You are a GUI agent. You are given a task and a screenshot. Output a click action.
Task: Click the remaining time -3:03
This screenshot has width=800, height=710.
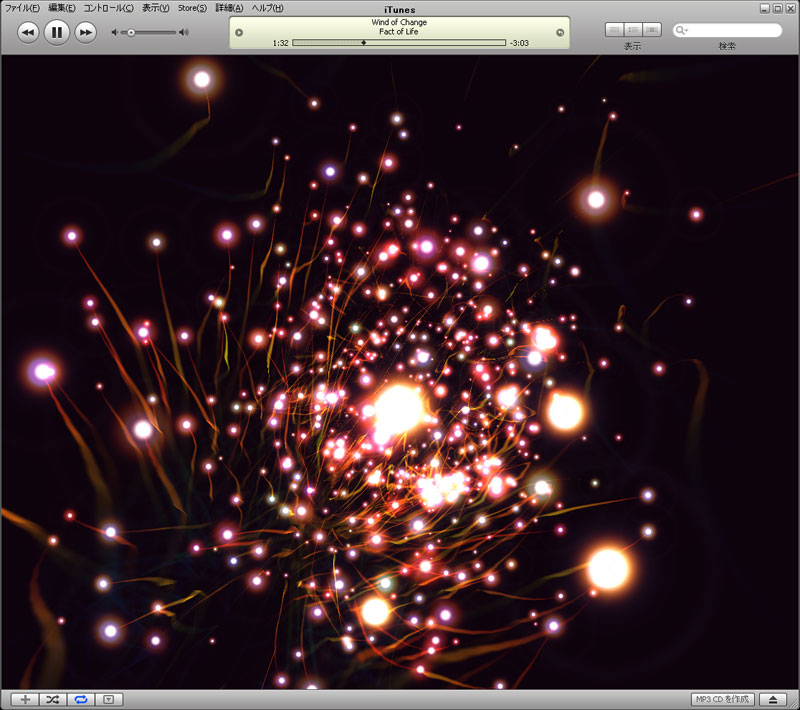[519, 43]
